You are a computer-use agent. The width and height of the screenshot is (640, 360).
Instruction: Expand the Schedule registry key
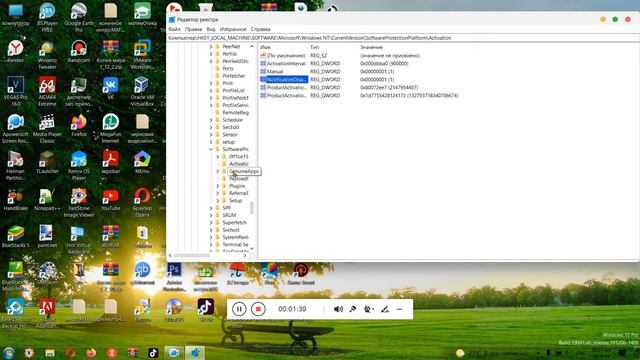[211, 120]
